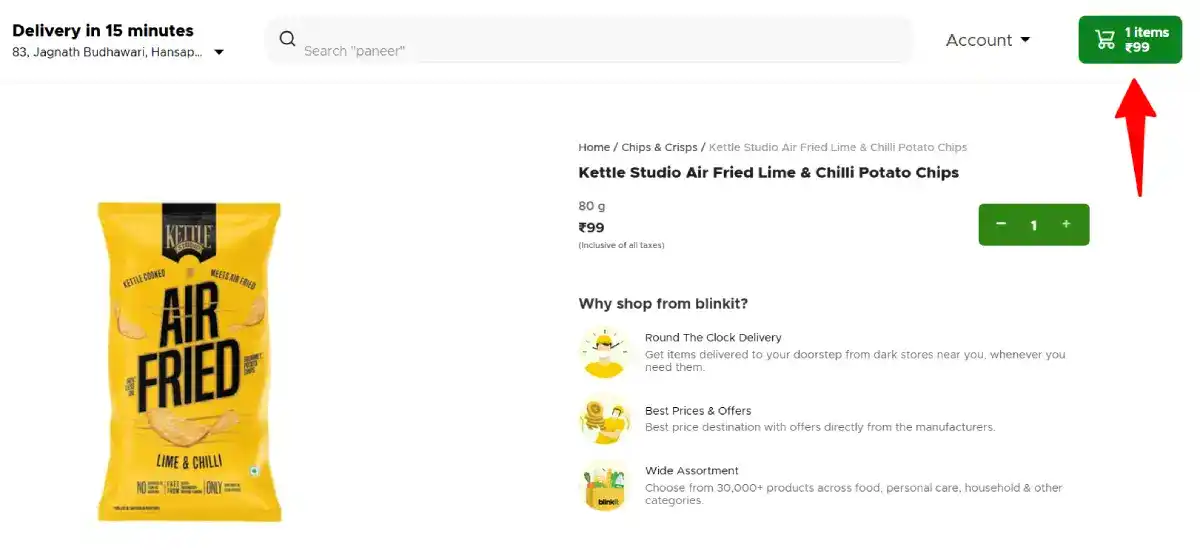Screen dimensions: 1200x550
Task: Click the 80 g weight label
Action: (x=592, y=206)
